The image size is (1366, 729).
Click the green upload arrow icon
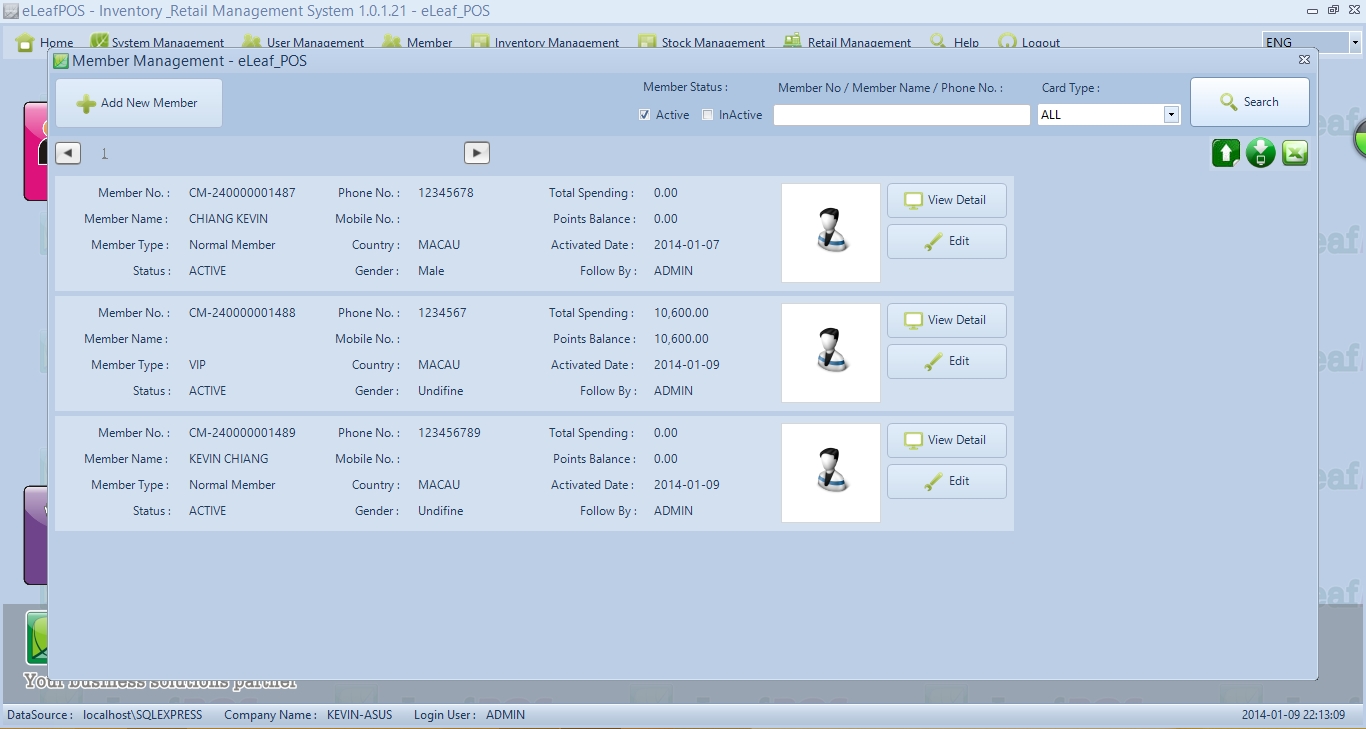(x=1226, y=153)
